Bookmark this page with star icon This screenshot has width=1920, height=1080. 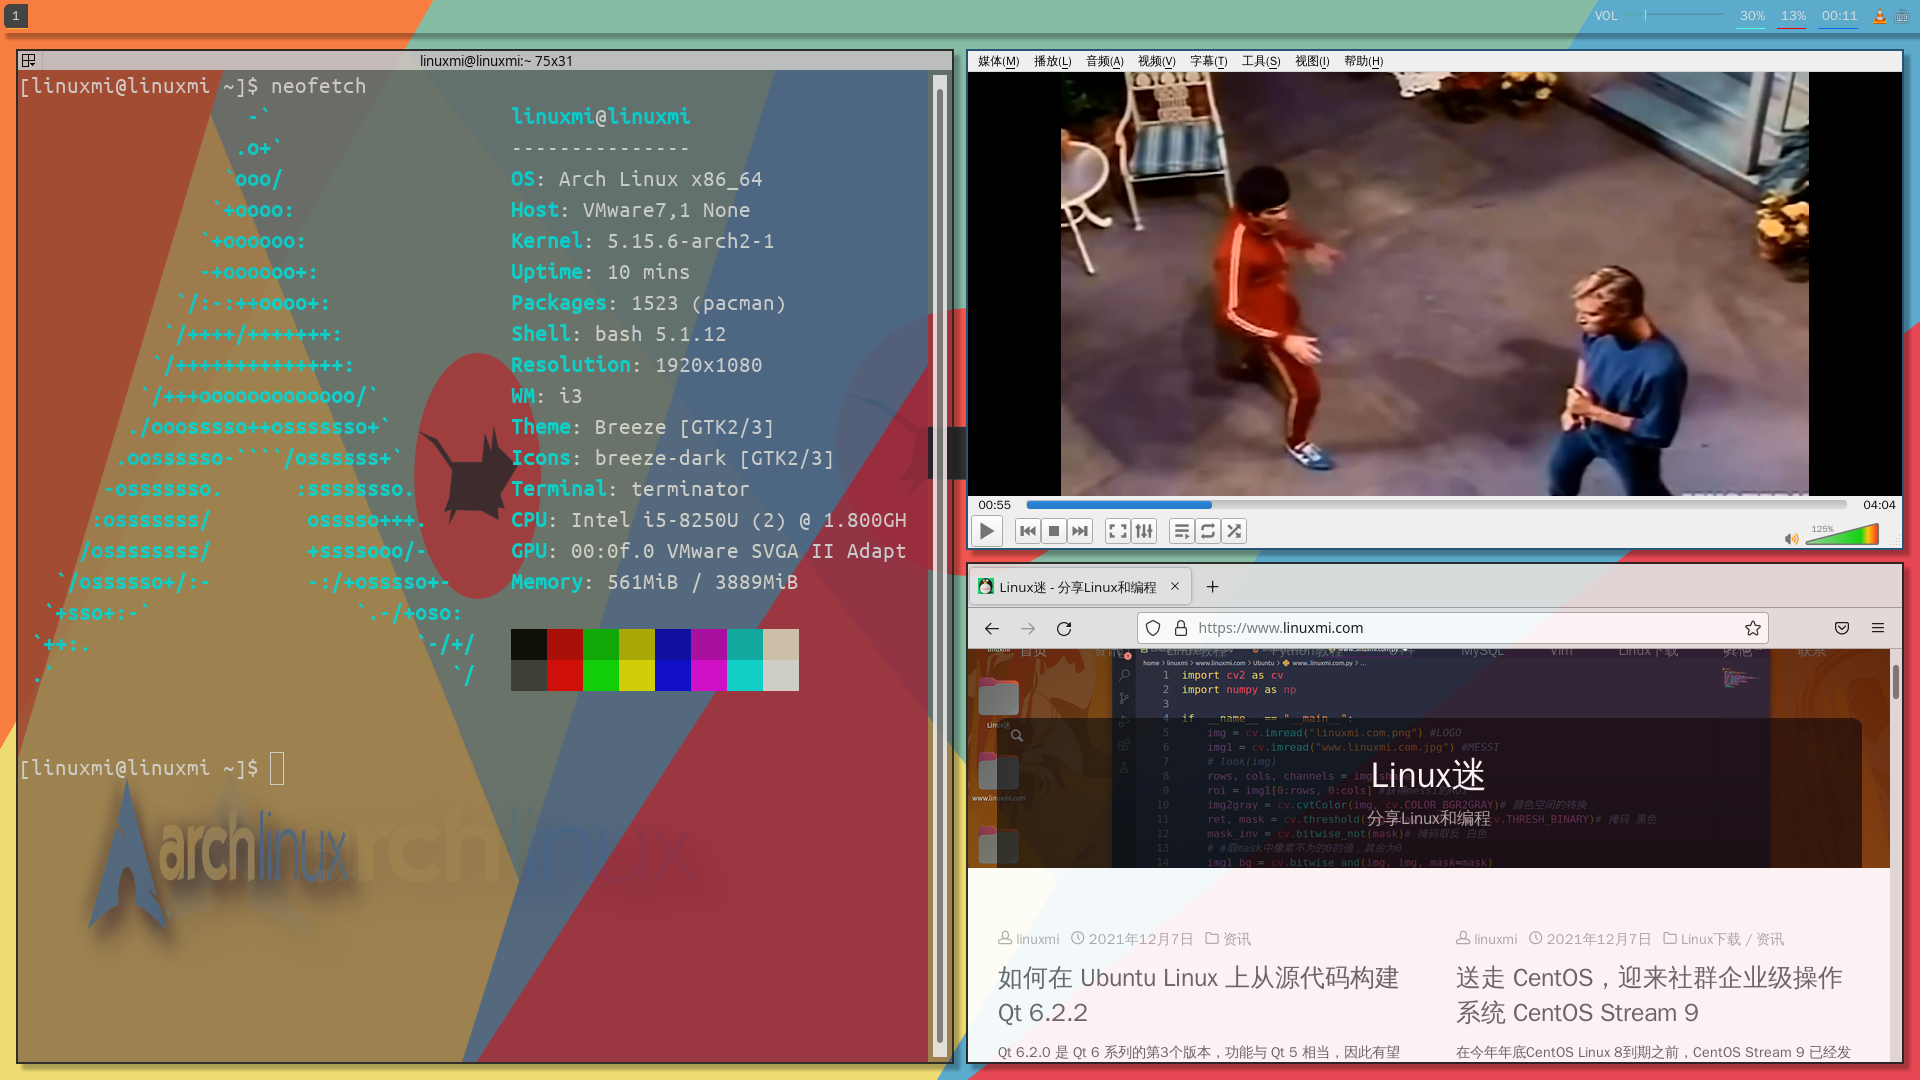click(1752, 628)
